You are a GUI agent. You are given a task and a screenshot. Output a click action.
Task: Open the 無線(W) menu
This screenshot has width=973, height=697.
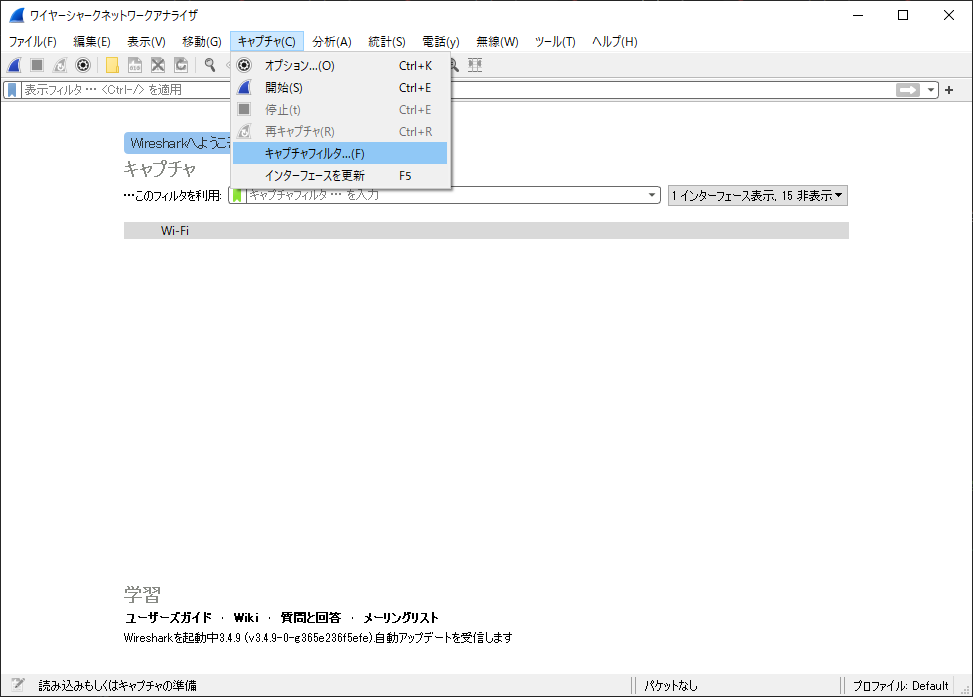pyautogui.click(x=497, y=42)
